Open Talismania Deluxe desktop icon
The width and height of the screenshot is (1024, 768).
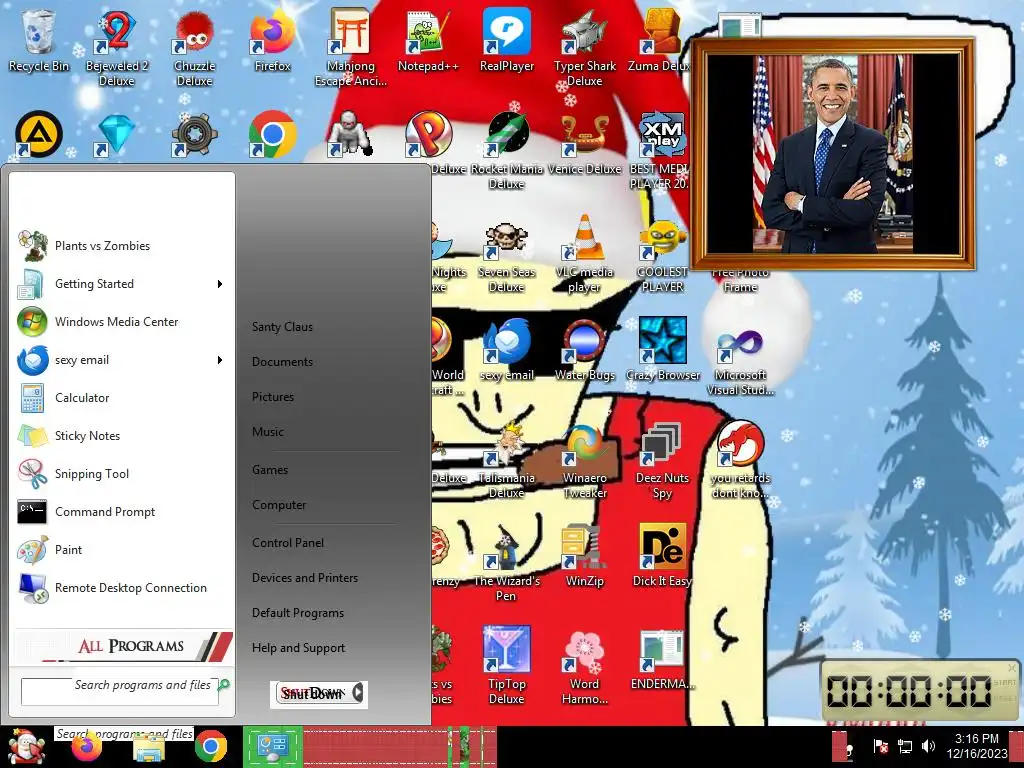[x=507, y=461]
